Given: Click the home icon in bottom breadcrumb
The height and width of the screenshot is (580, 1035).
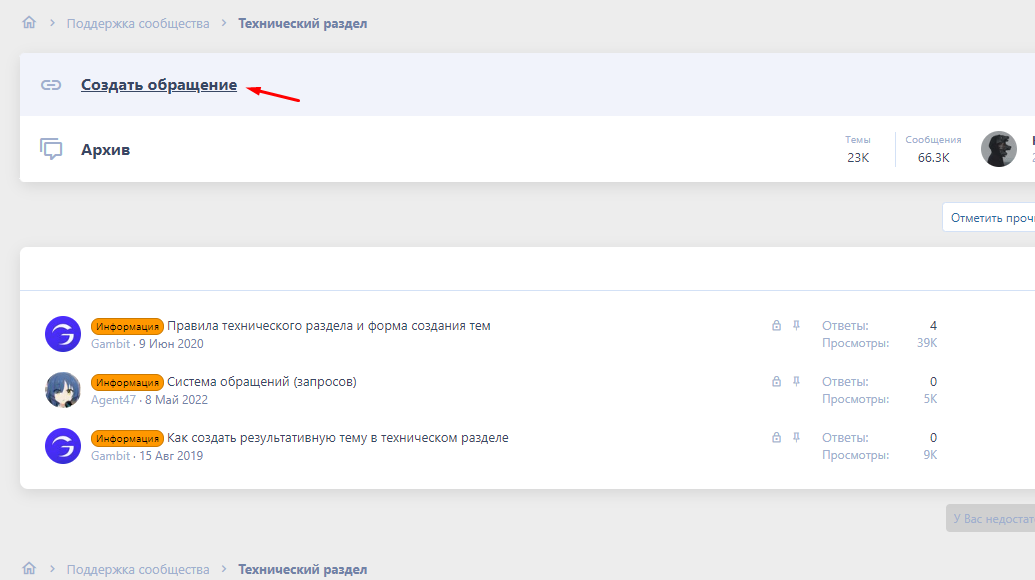Looking at the screenshot, I should [29, 569].
